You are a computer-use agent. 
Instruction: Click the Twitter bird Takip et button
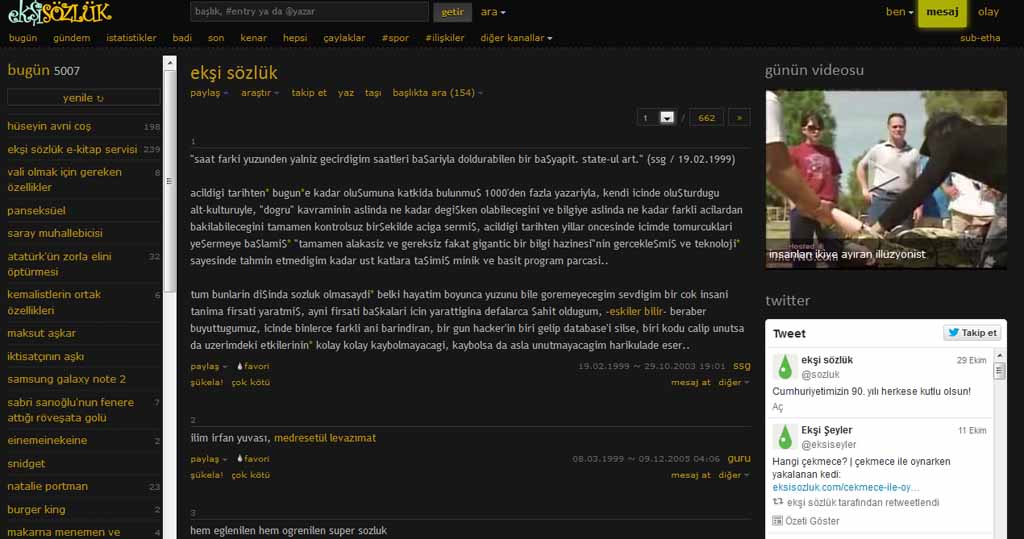point(972,333)
